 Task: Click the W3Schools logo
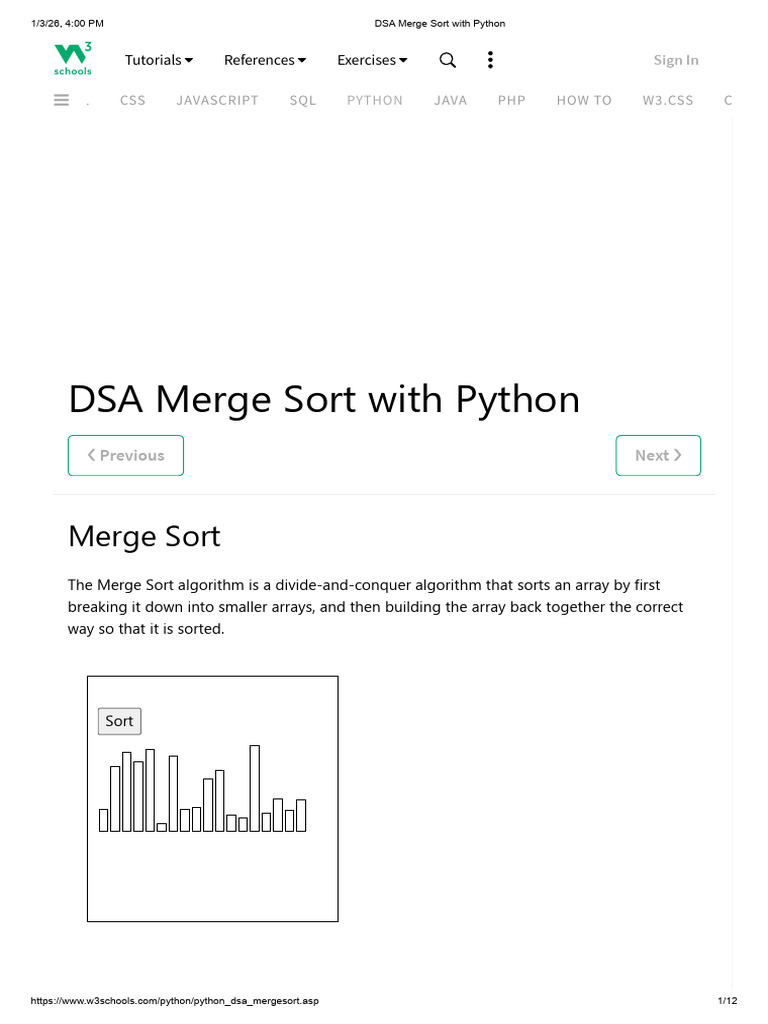[72, 59]
